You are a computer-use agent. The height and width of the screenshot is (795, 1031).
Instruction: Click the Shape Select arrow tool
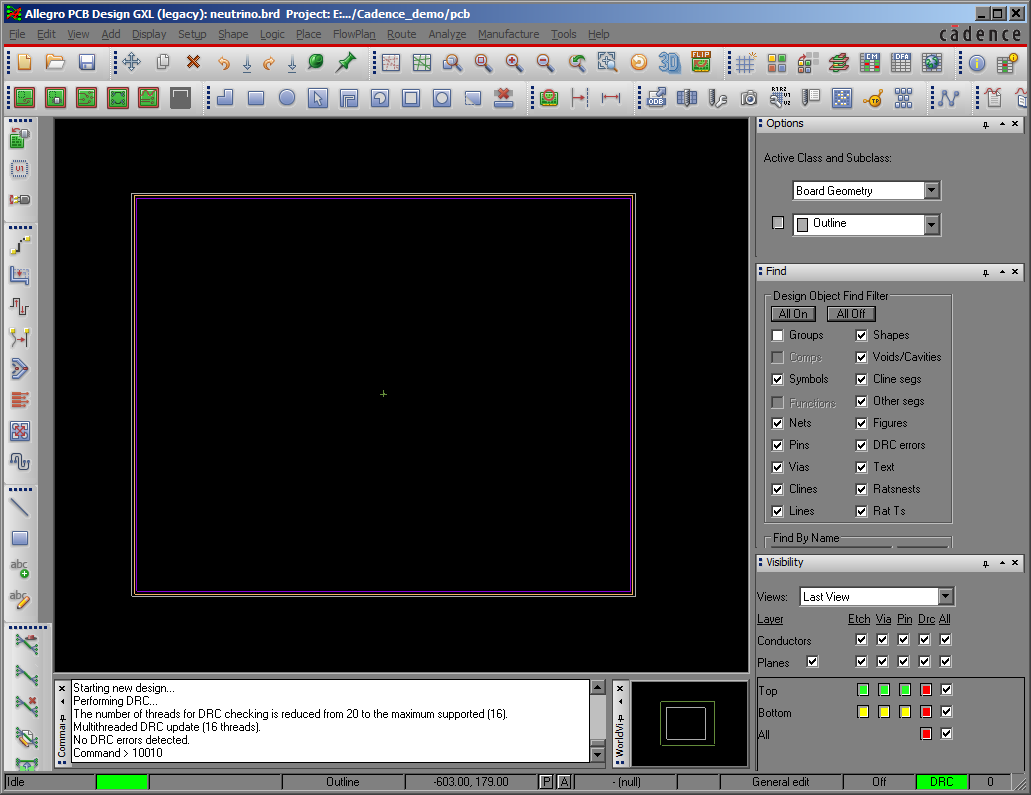[x=318, y=98]
